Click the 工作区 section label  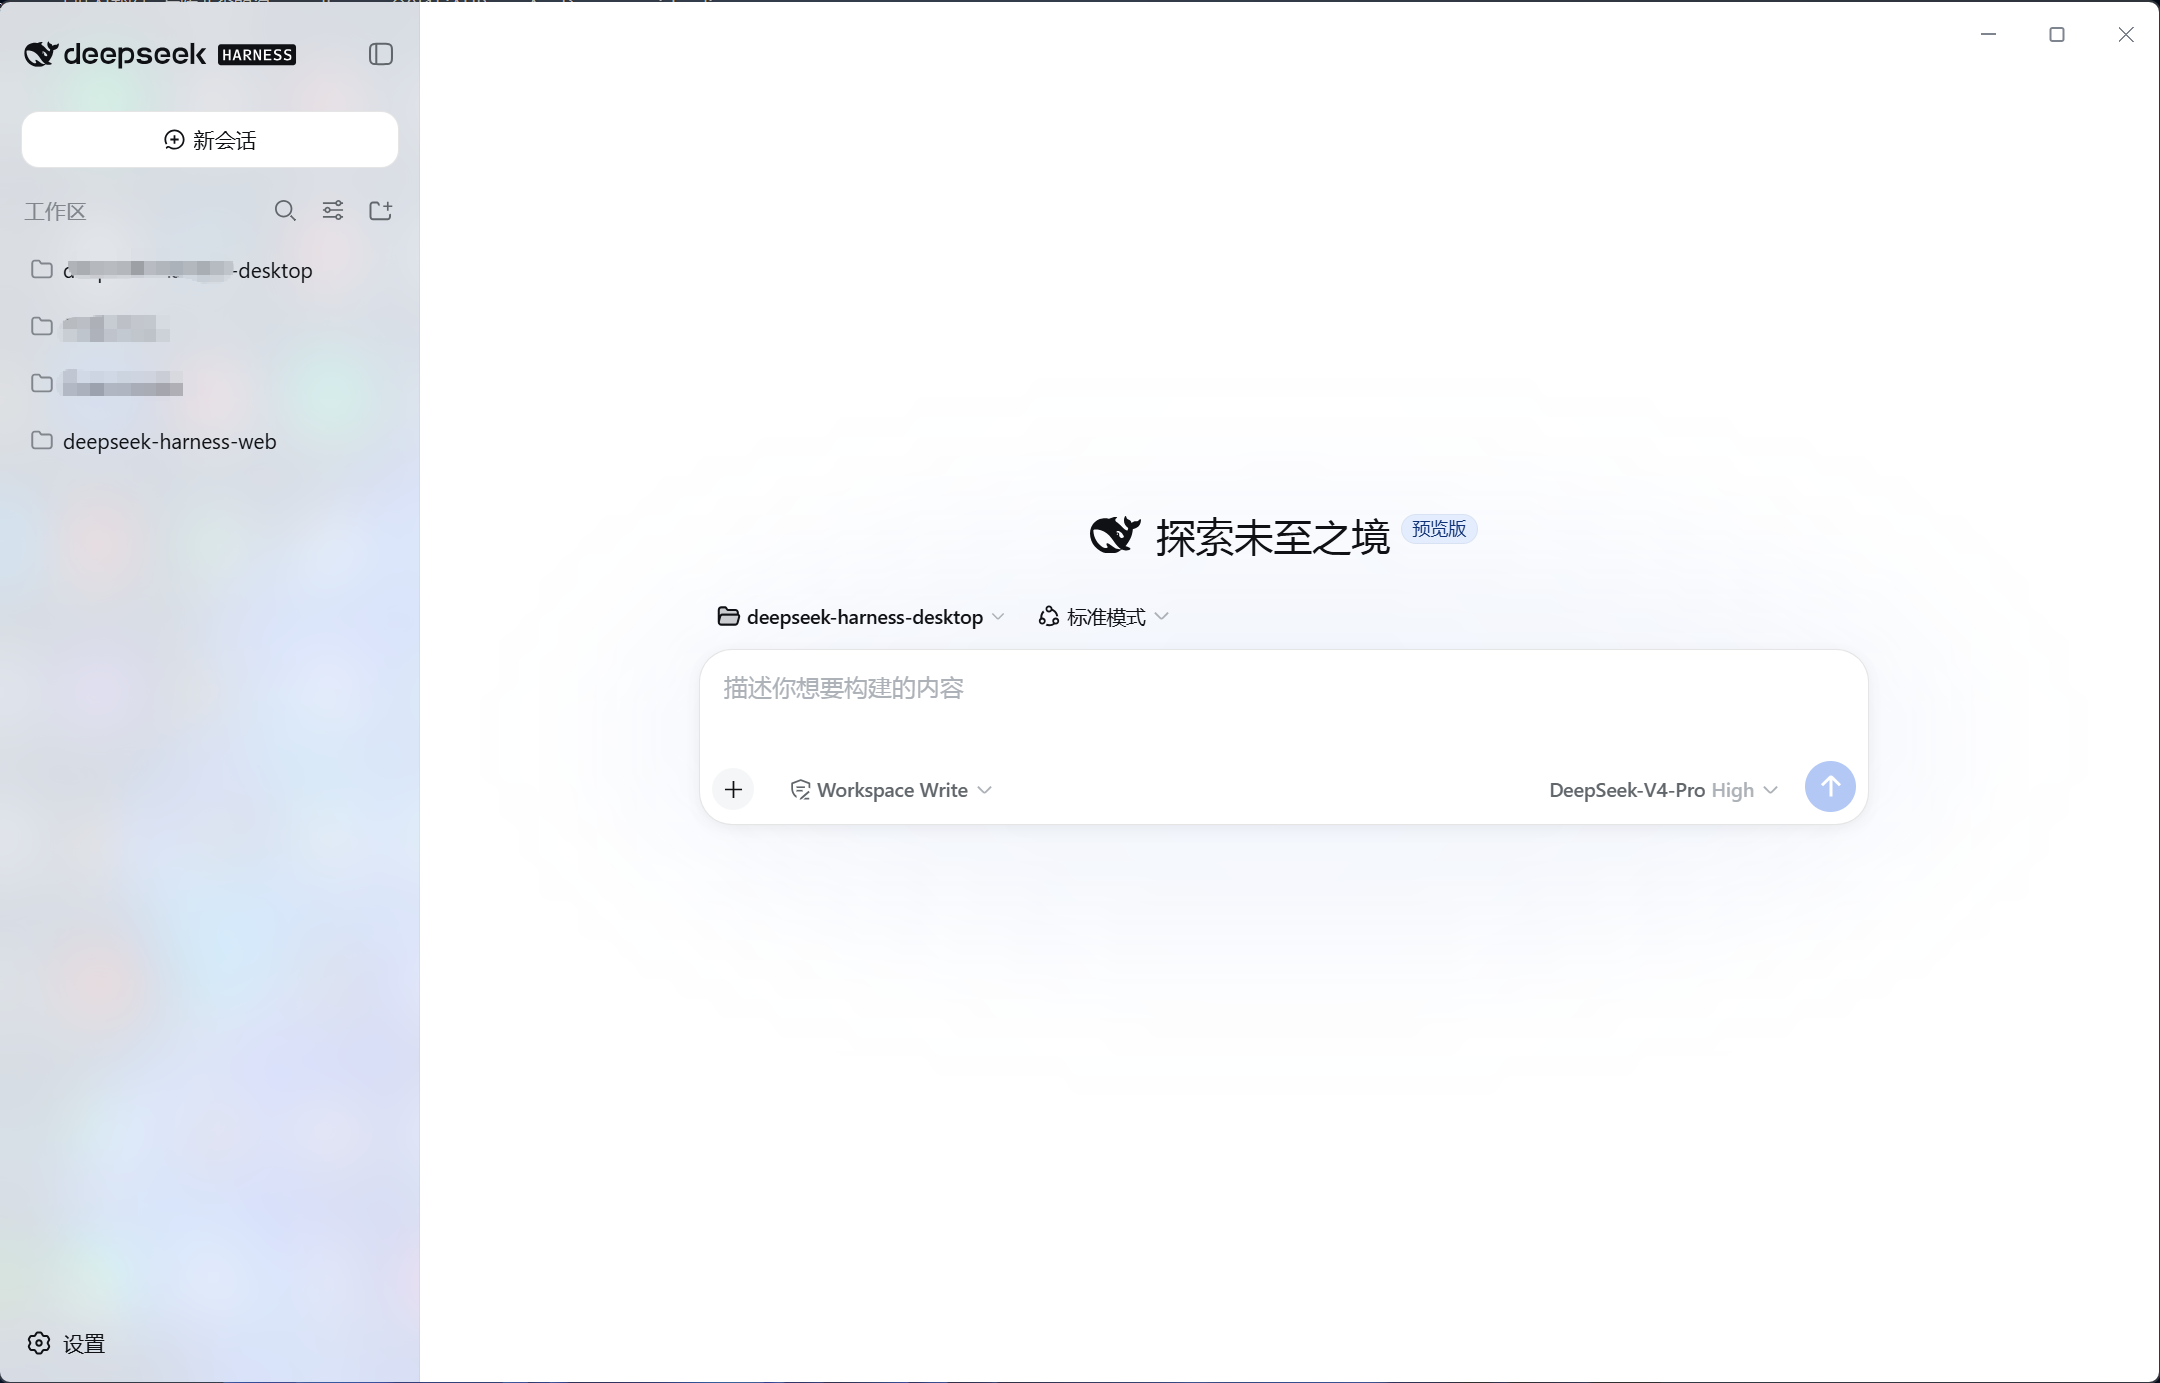(56, 211)
